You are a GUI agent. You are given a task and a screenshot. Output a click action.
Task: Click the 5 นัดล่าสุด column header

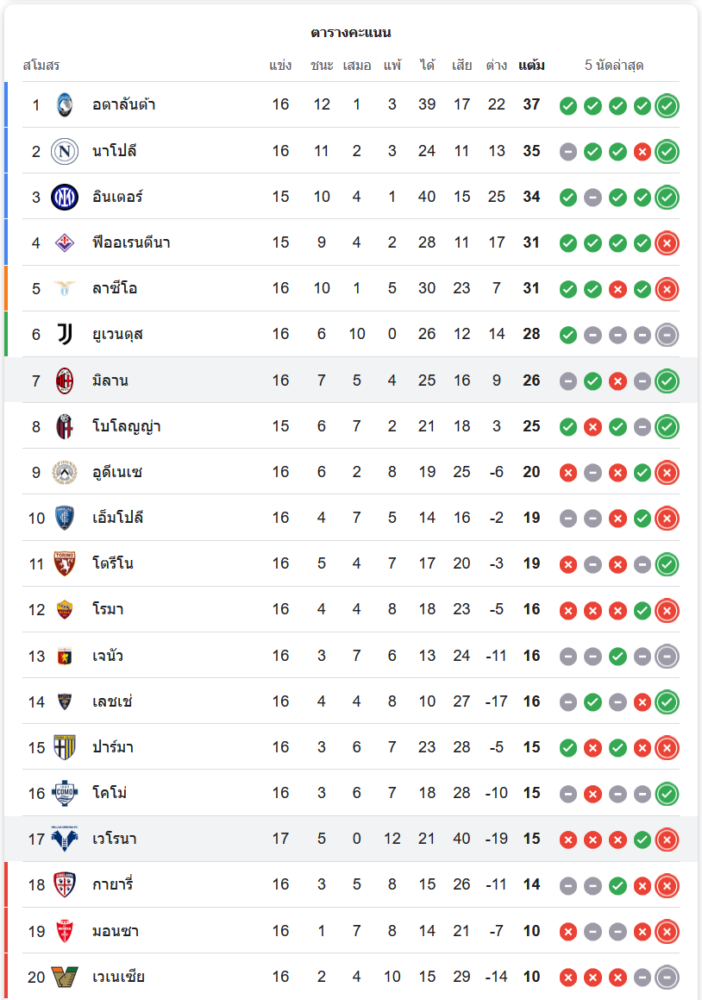(614, 66)
